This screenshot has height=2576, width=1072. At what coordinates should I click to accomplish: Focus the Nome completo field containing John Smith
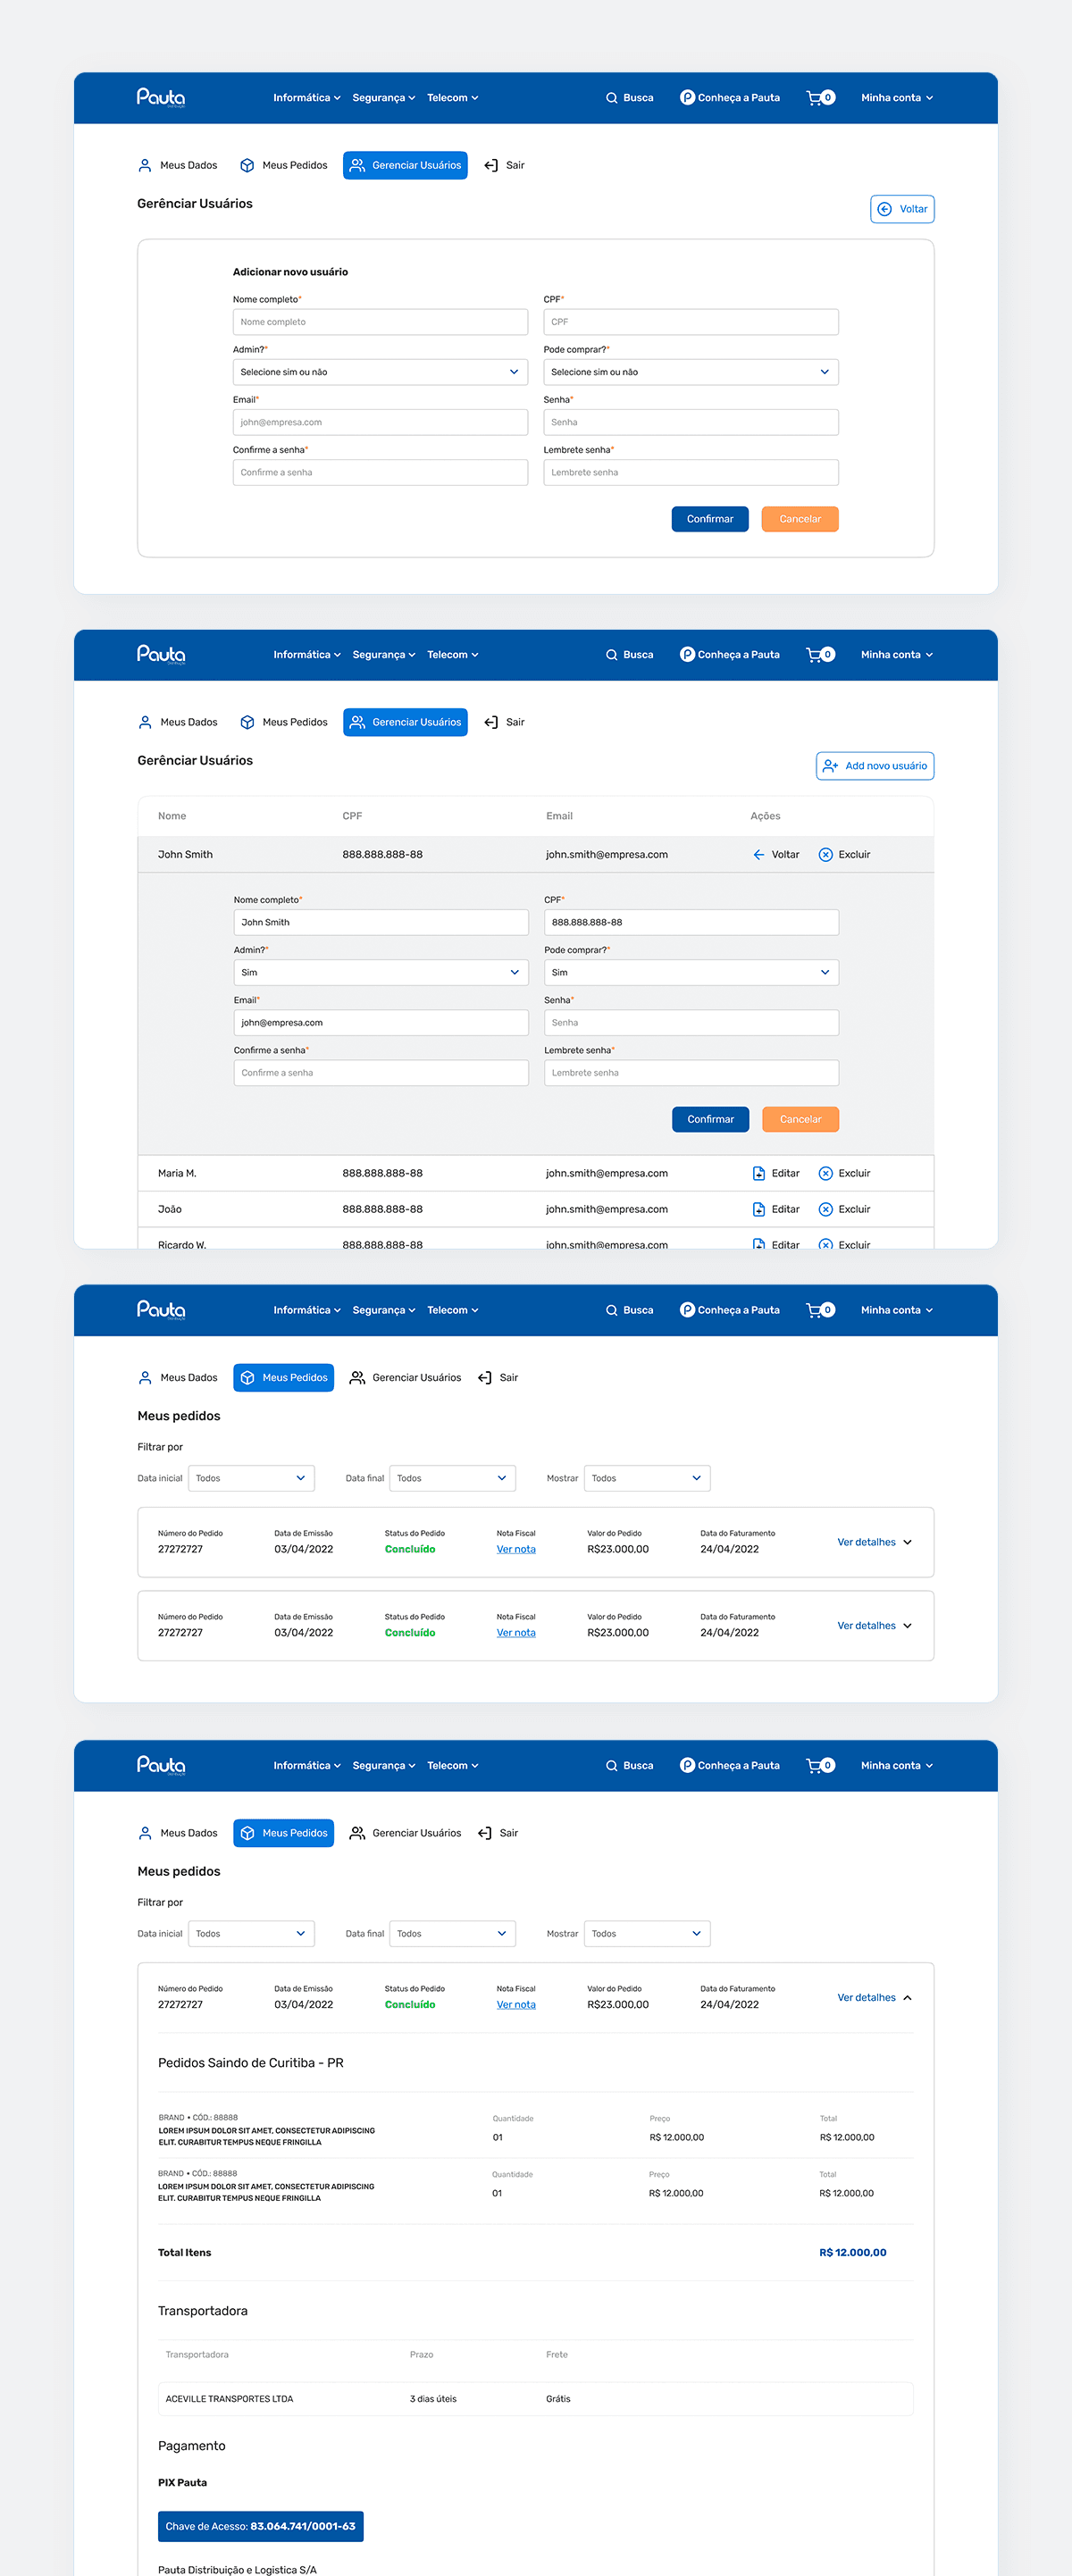click(x=380, y=922)
